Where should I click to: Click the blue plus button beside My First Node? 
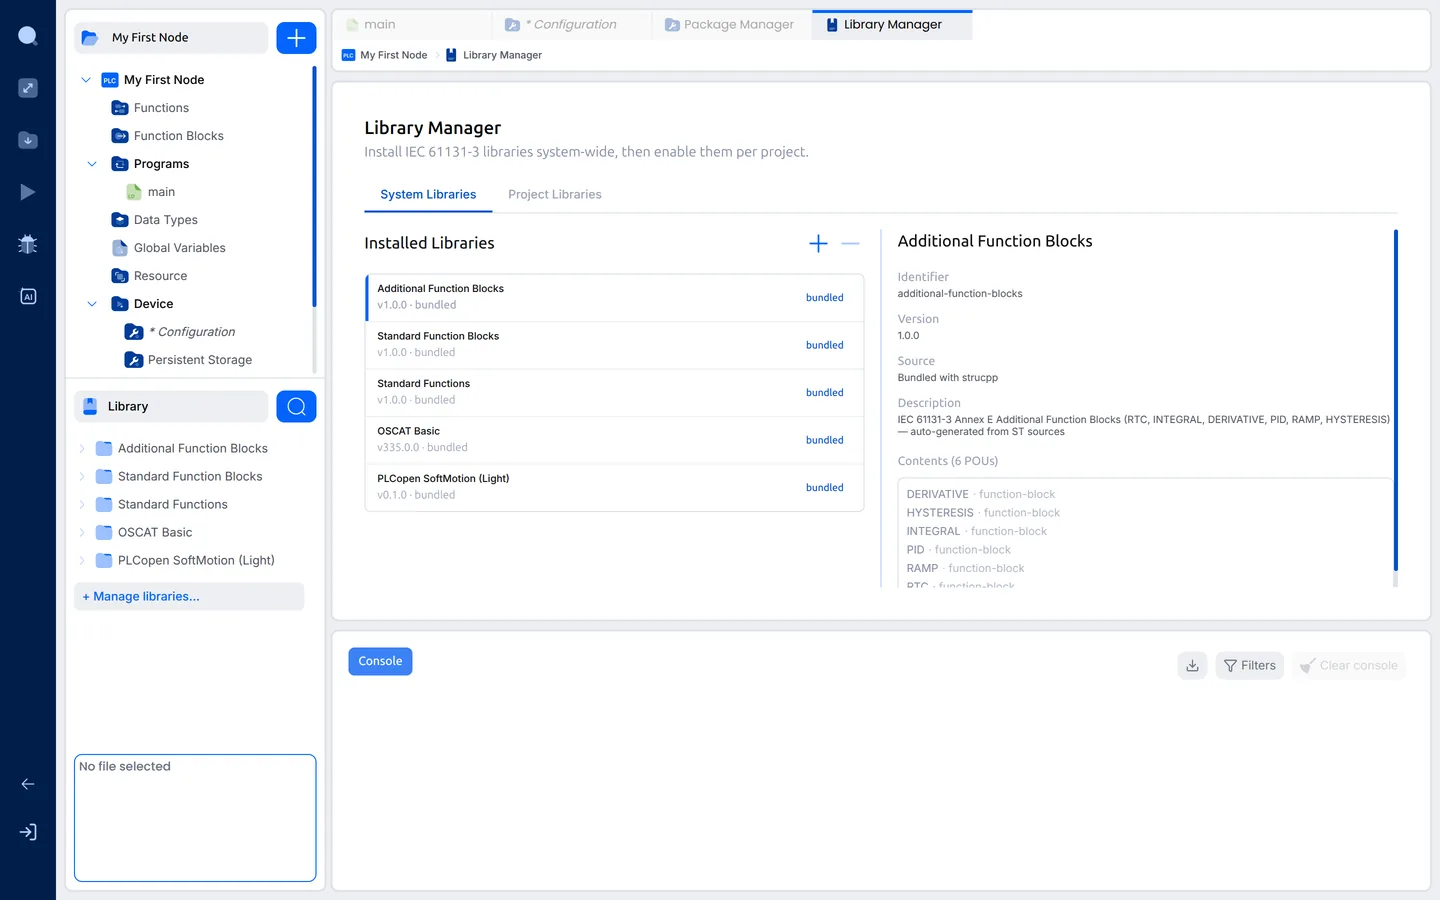pos(296,38)
